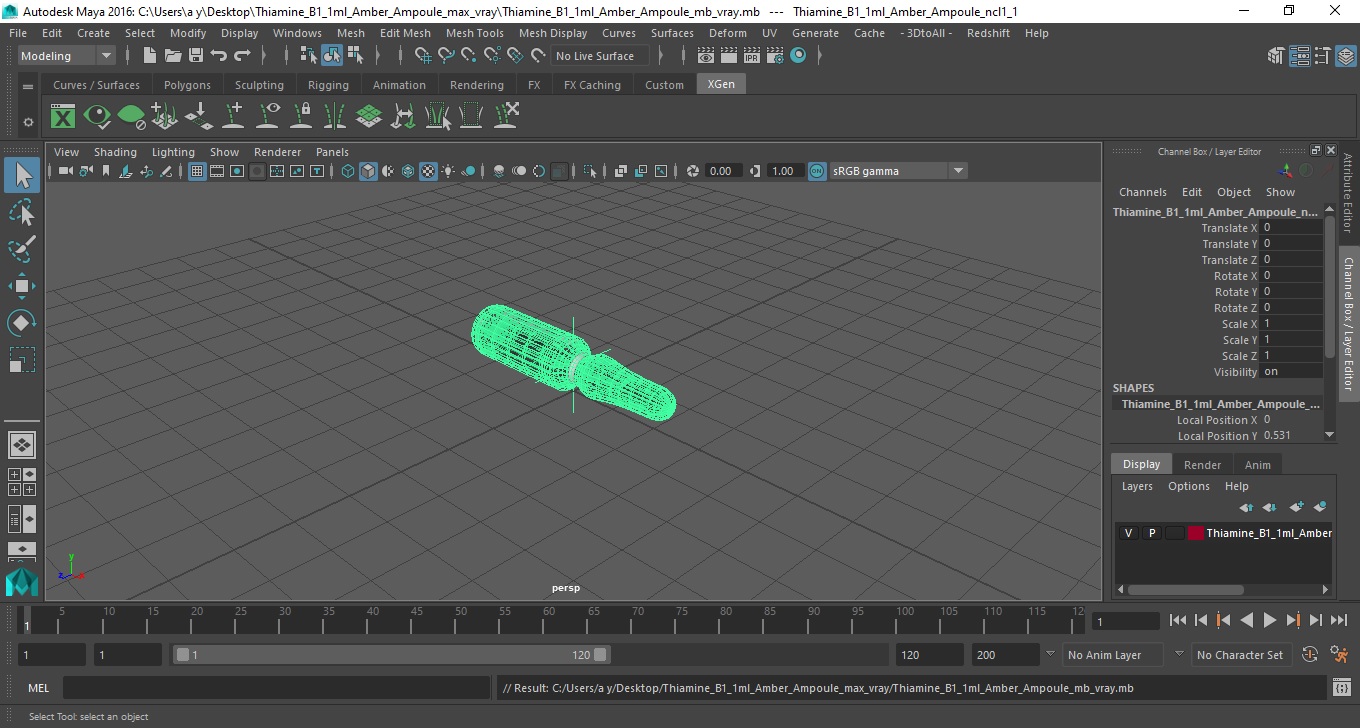Toggle the P playback box of Thiamine layer
Screen dimensions: 1360x728
coord(1151,533)
